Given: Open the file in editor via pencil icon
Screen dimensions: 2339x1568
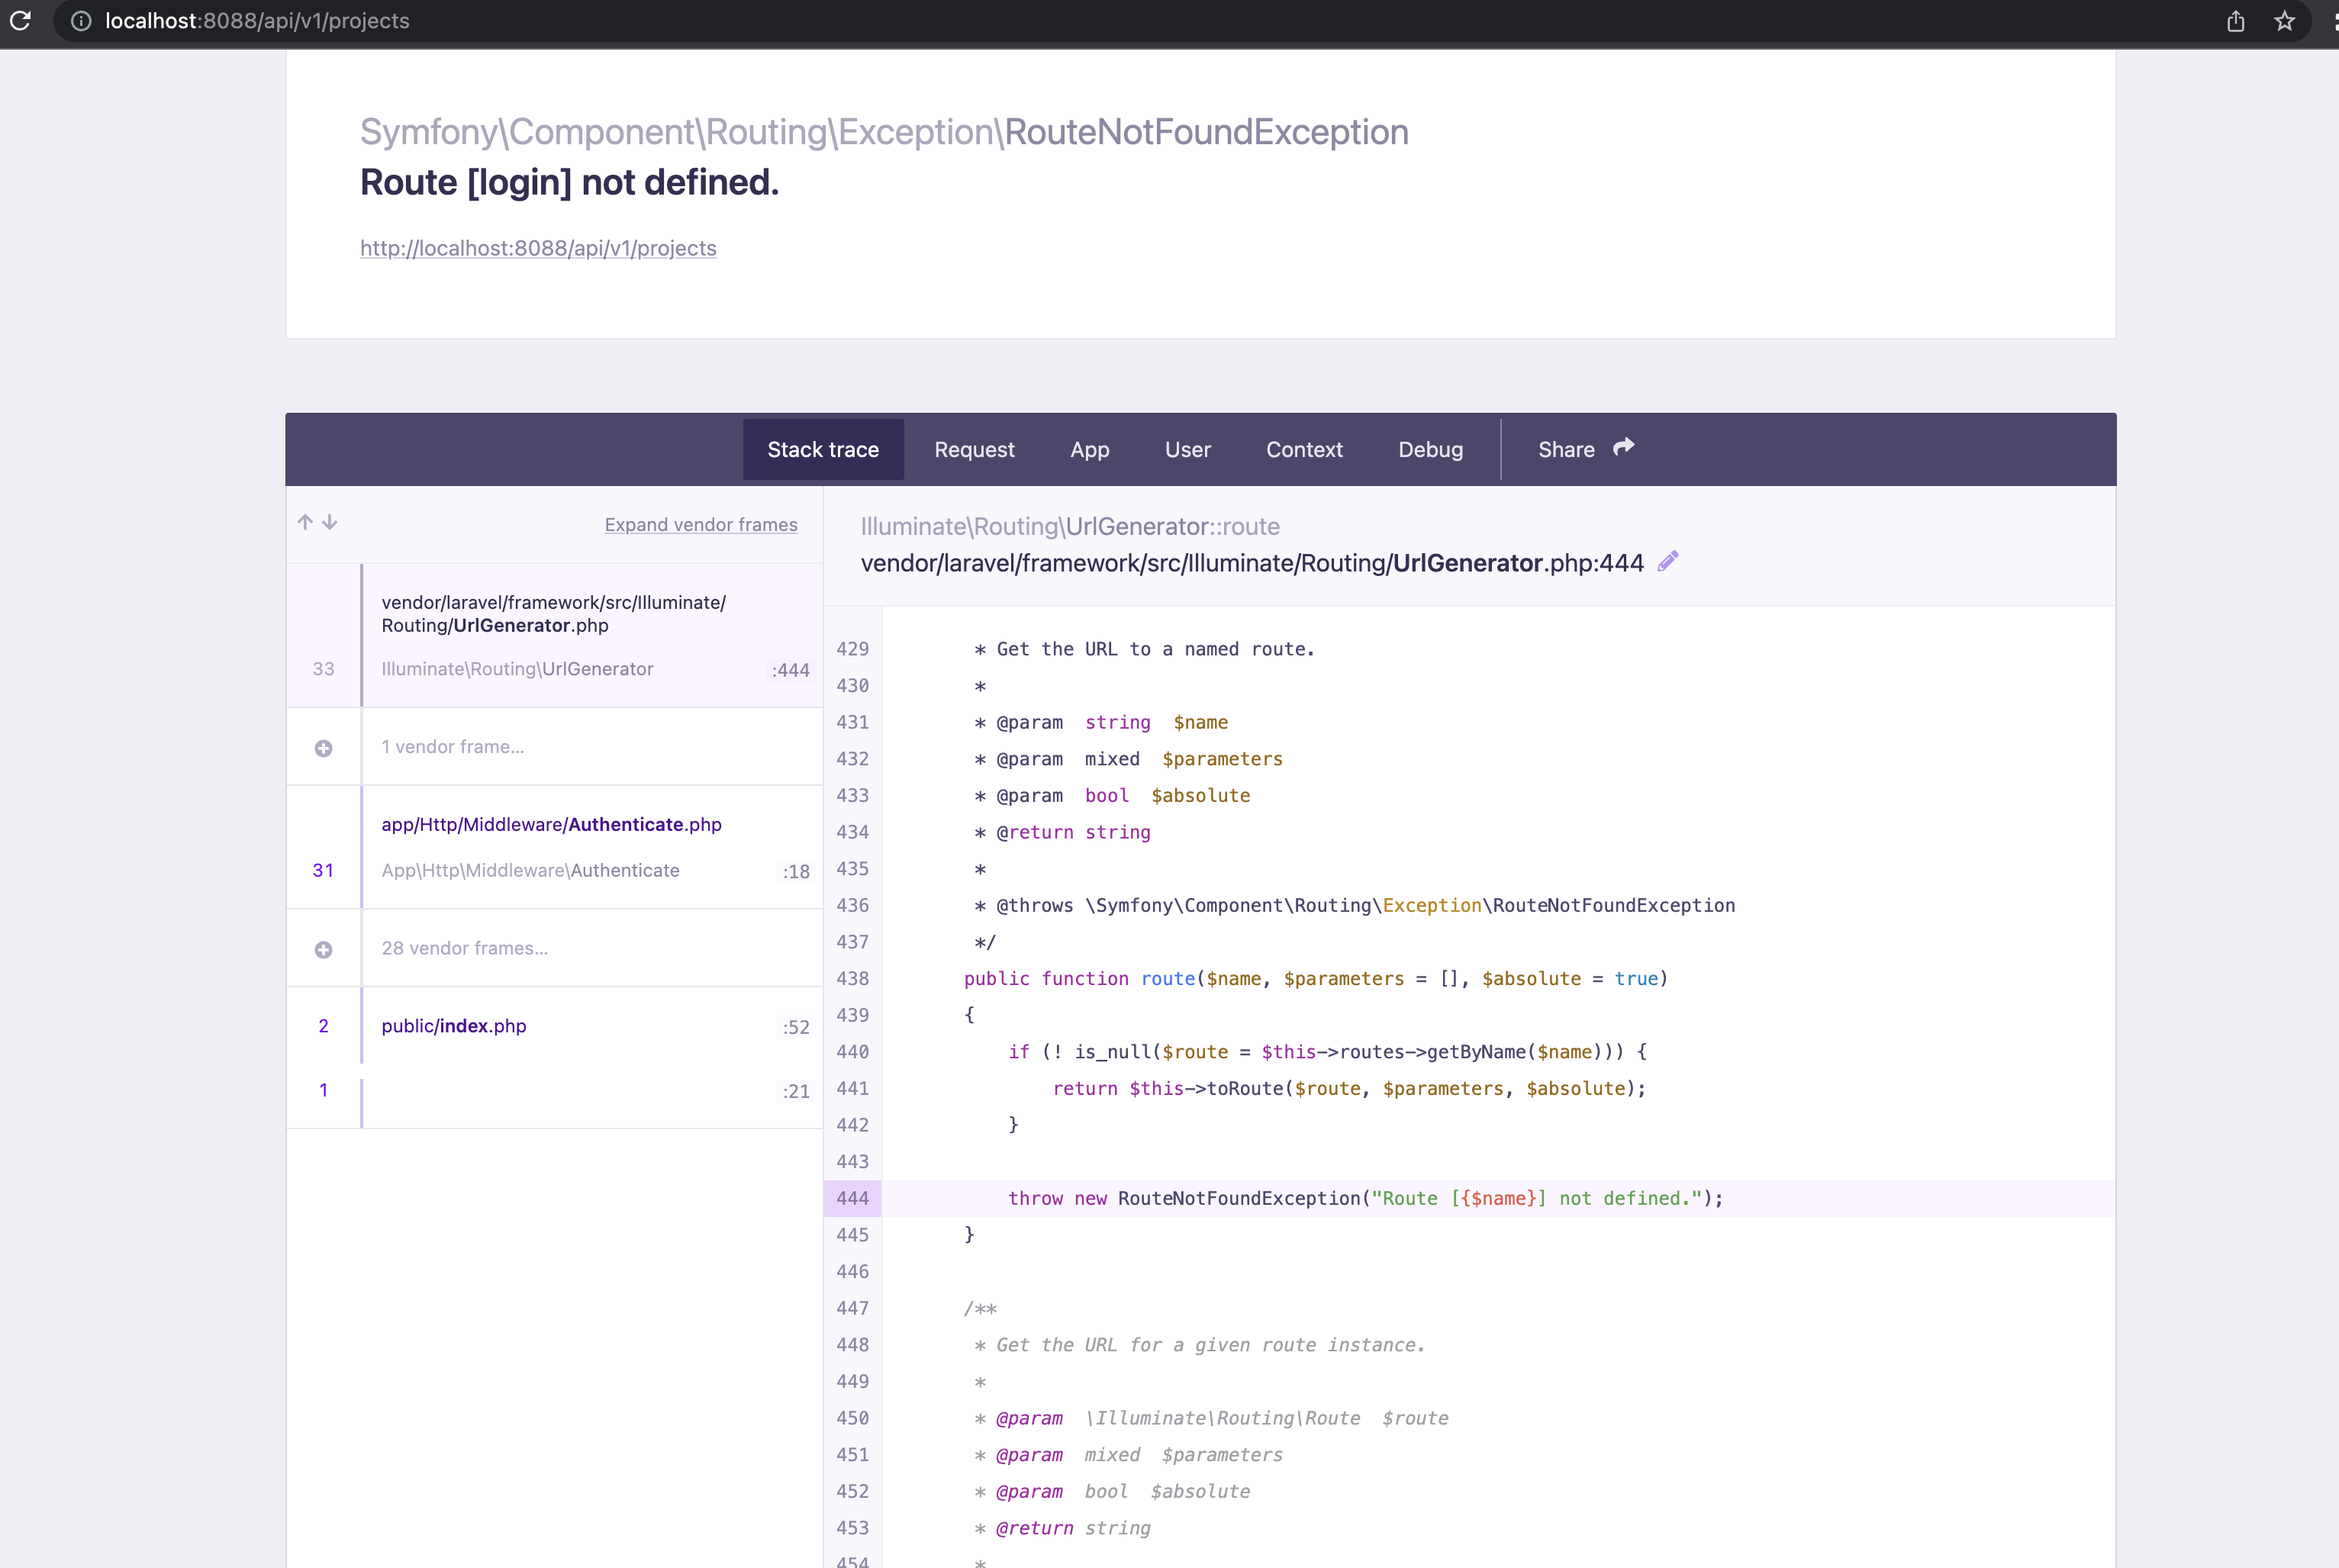Looking at the screenshot, I should 1668,561.
